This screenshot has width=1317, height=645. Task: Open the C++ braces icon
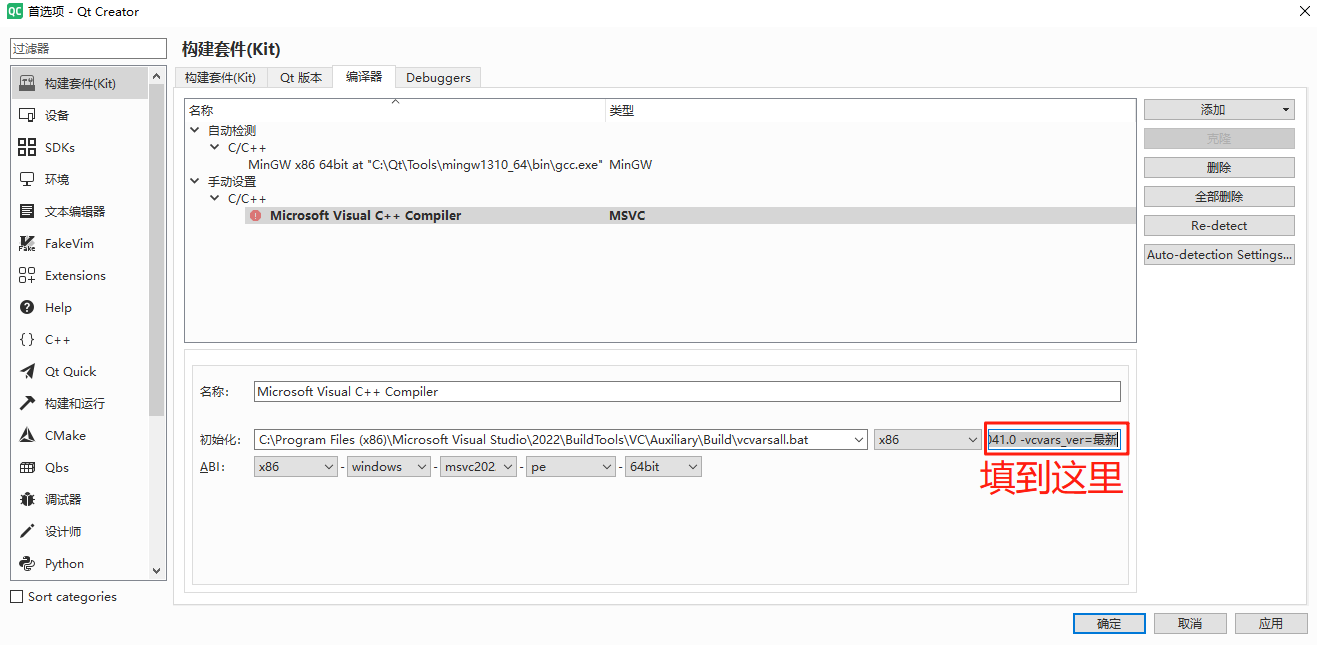(27, 339)
